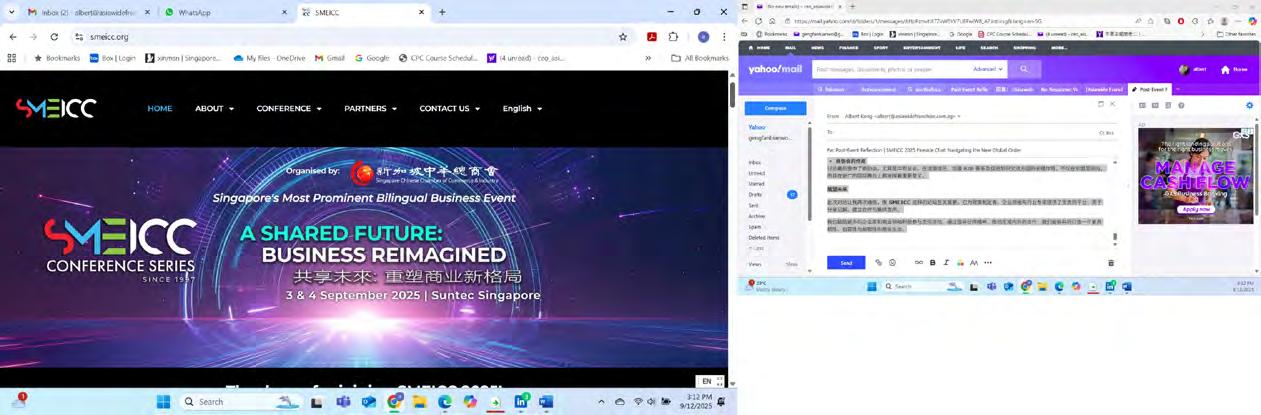
Task: Insert link in Yahoo compose toolbar
Action: click(919, 263)
